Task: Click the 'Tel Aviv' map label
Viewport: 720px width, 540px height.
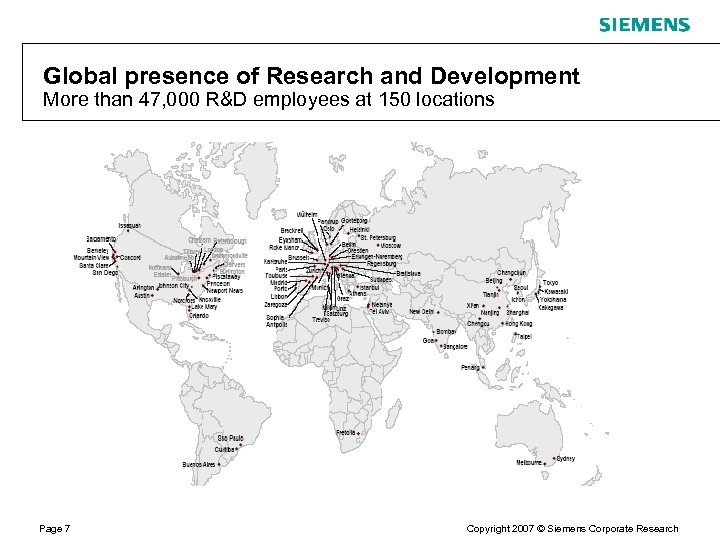Action: [x=379, y=311]
